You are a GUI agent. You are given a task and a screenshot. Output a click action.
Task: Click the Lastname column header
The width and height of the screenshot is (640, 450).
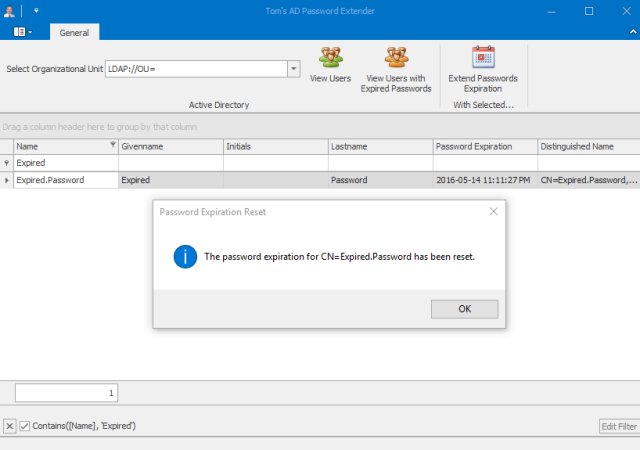tap(380, 147)
